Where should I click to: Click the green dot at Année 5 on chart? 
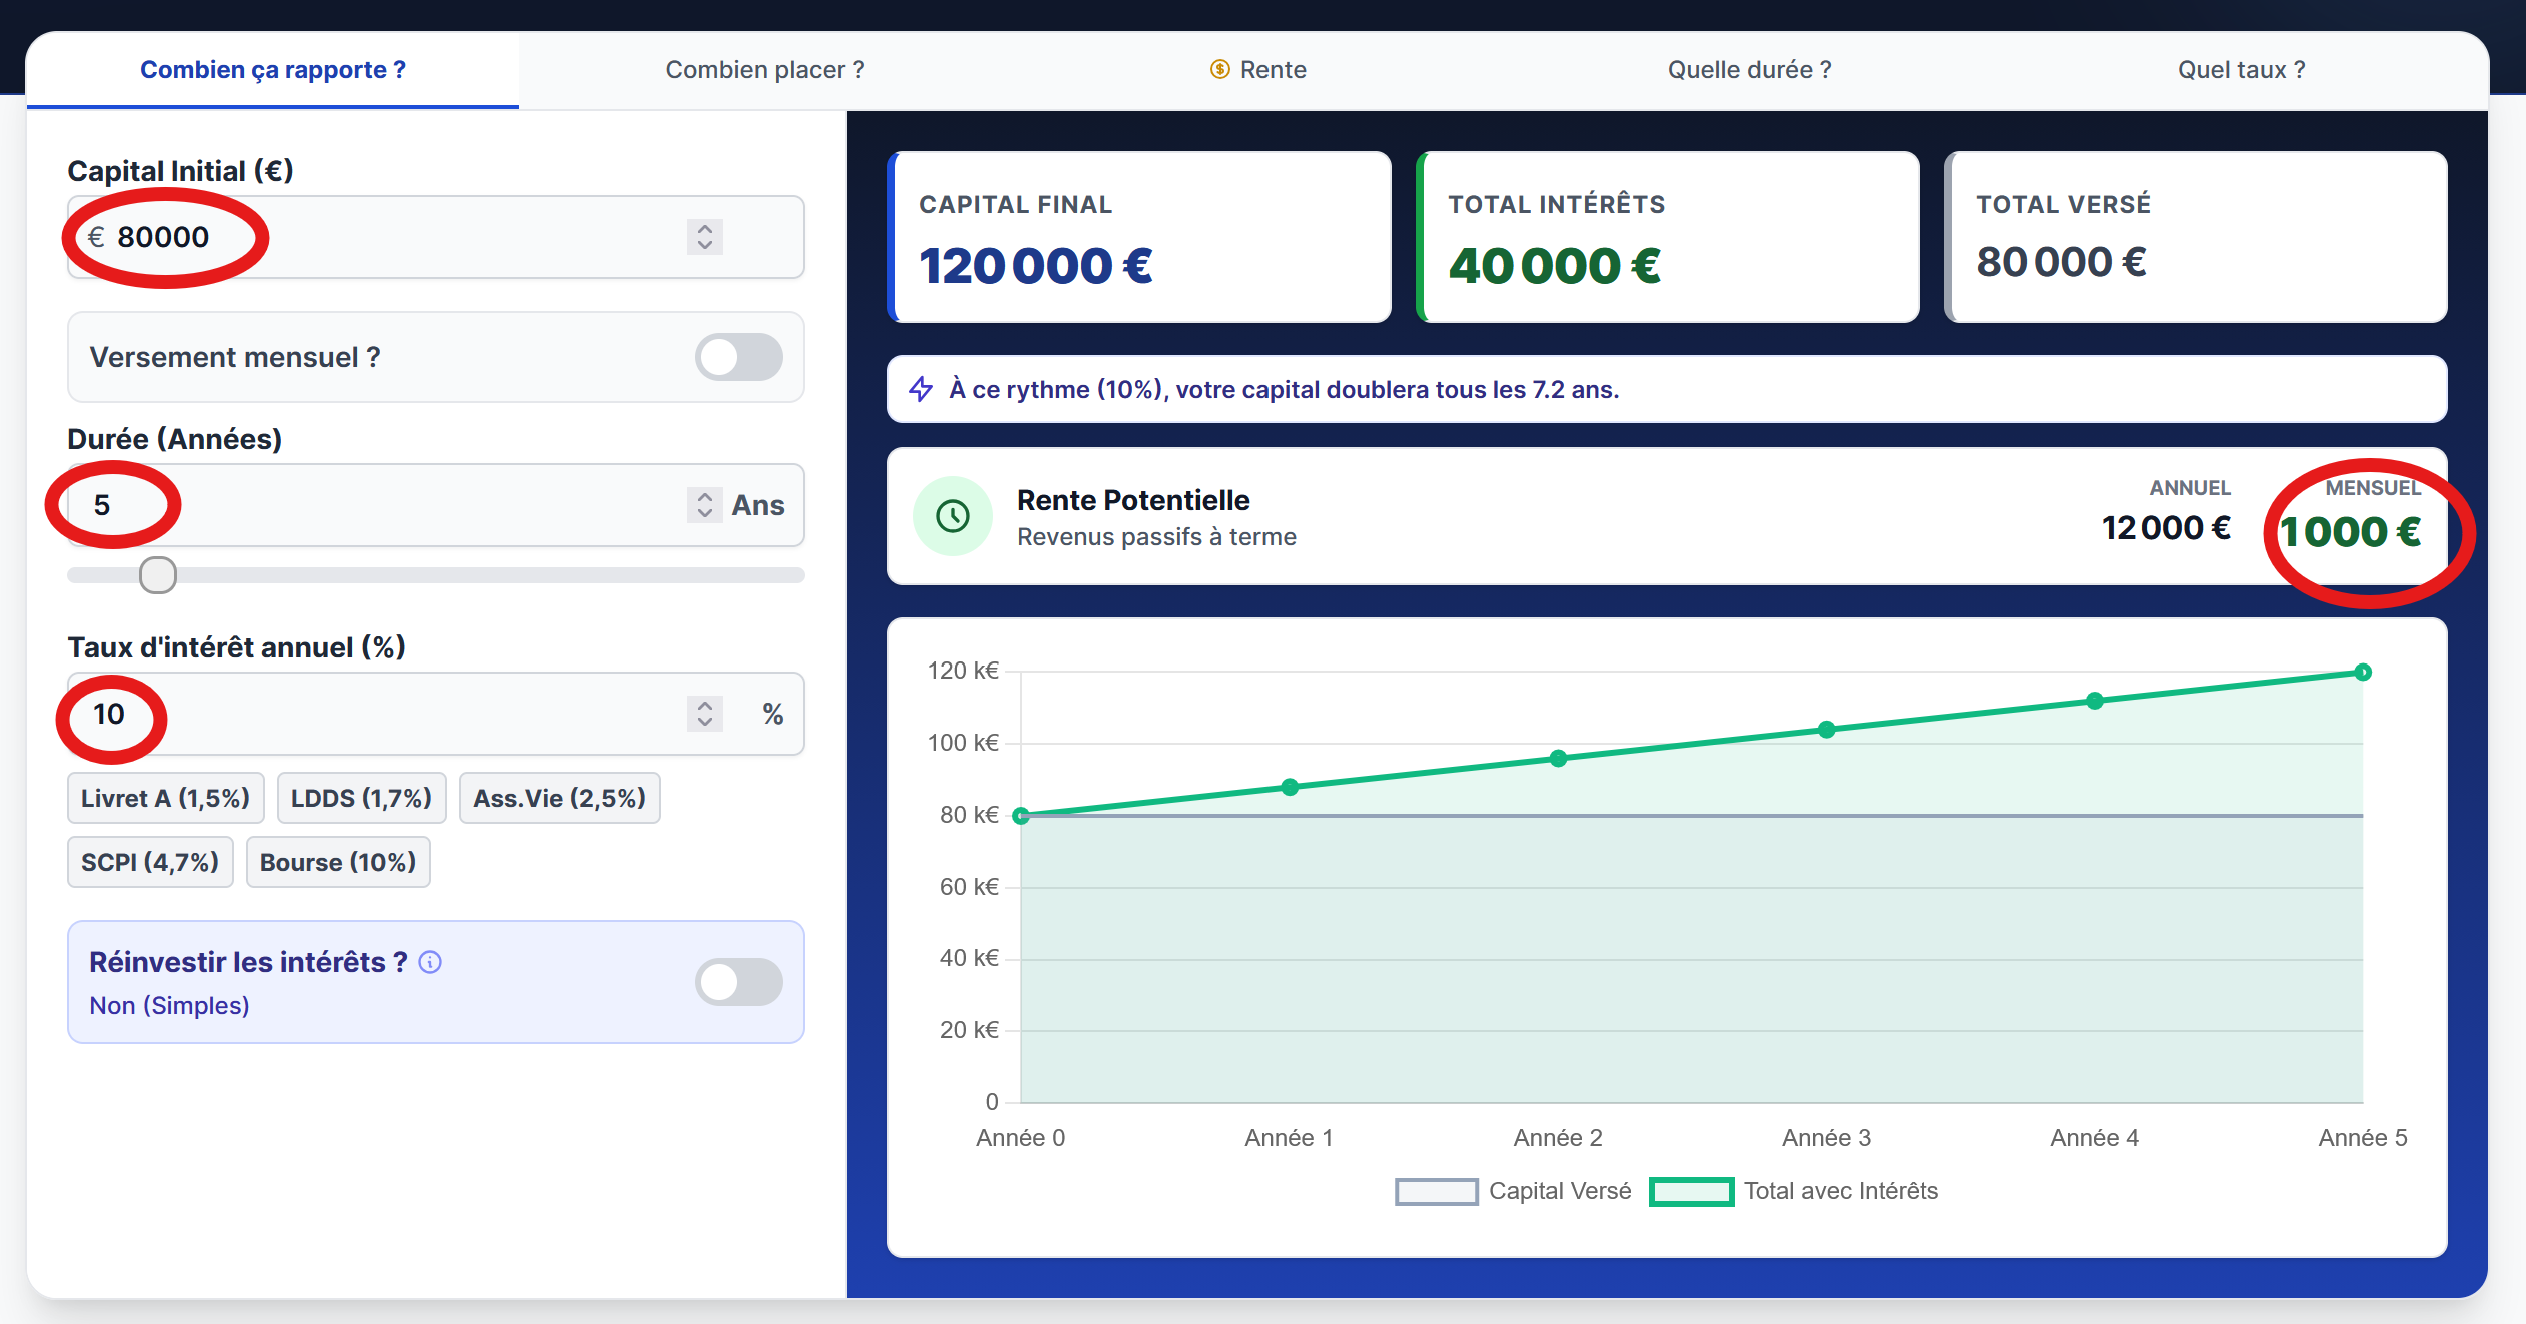click(2363, 671)
